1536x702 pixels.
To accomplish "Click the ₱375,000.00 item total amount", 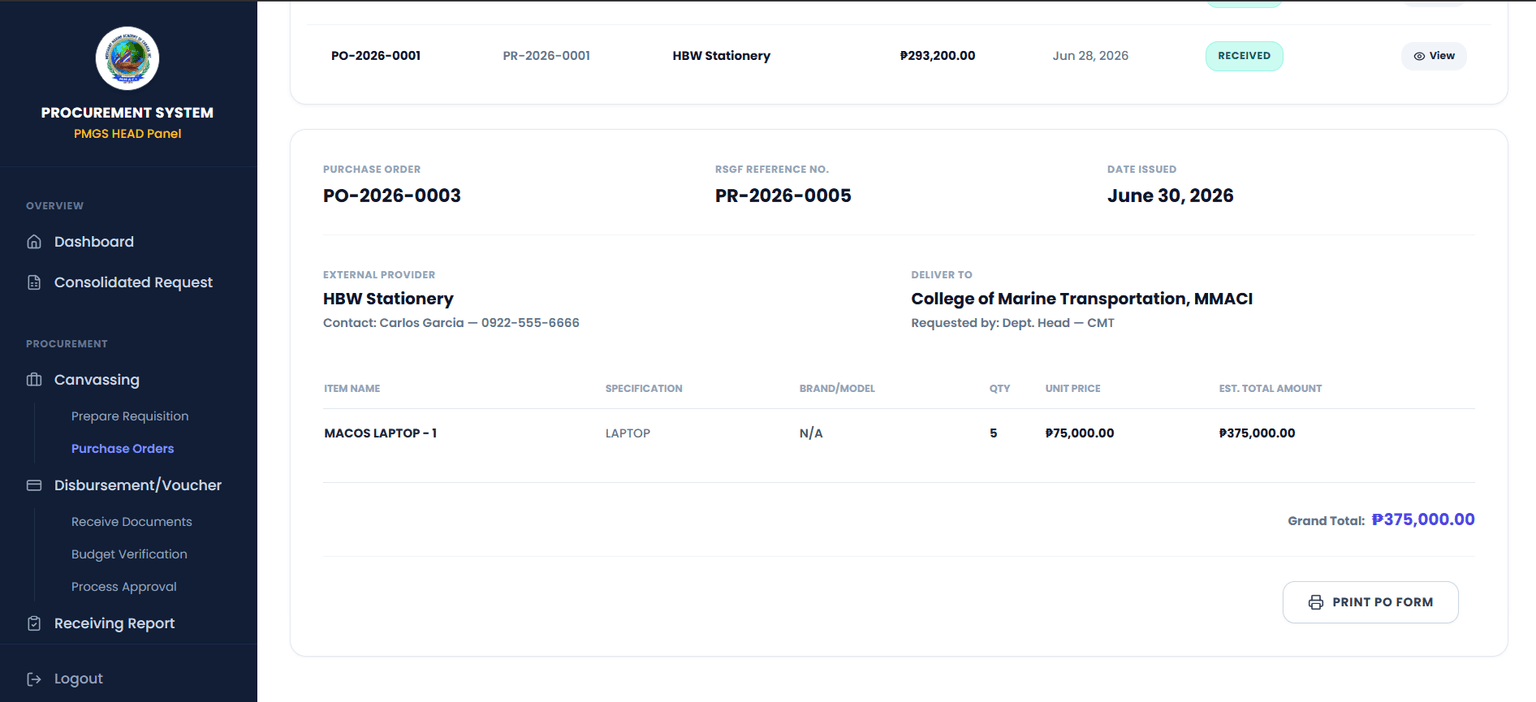I will (1257, 434).
